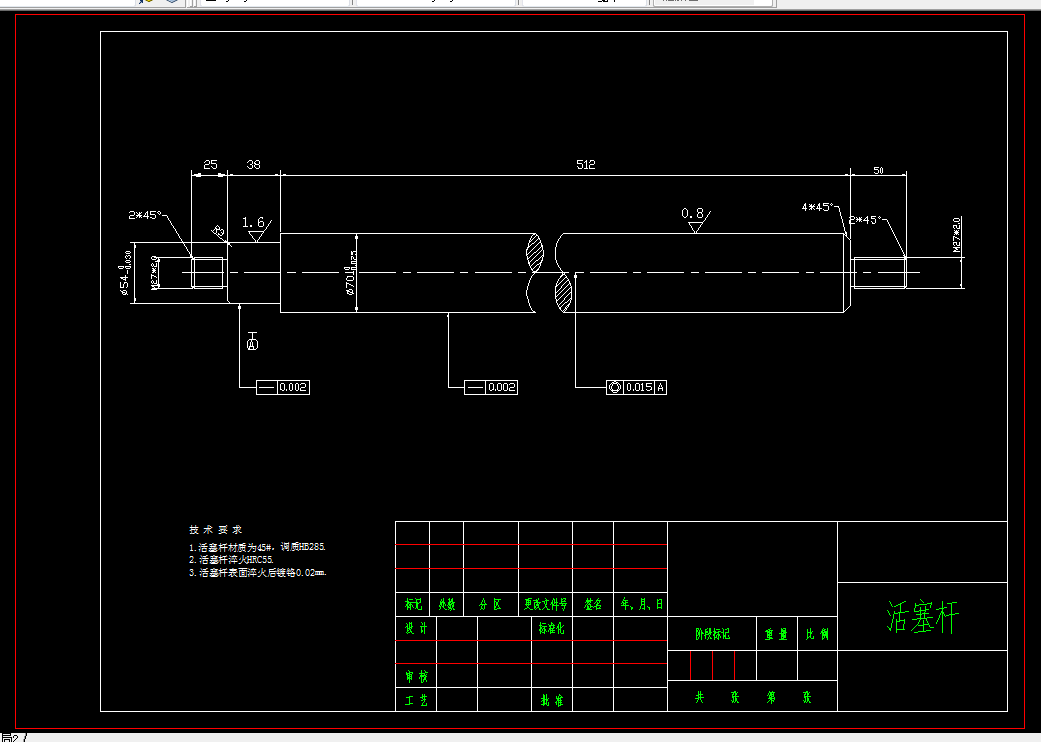The height and width of the screenshot is (742, 1041).
Task: Select the R3 radius label
Action: click(x=218, y=232)
